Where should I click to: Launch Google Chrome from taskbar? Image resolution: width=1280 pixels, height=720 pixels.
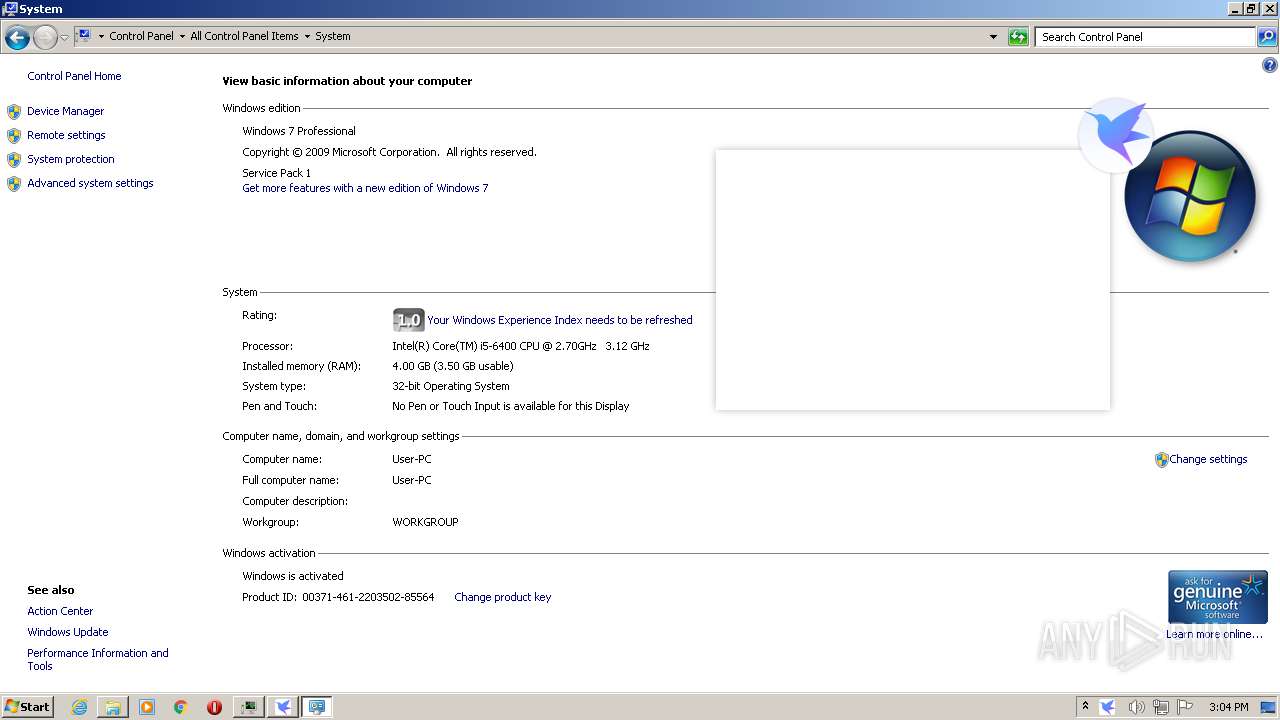(180, 707)
